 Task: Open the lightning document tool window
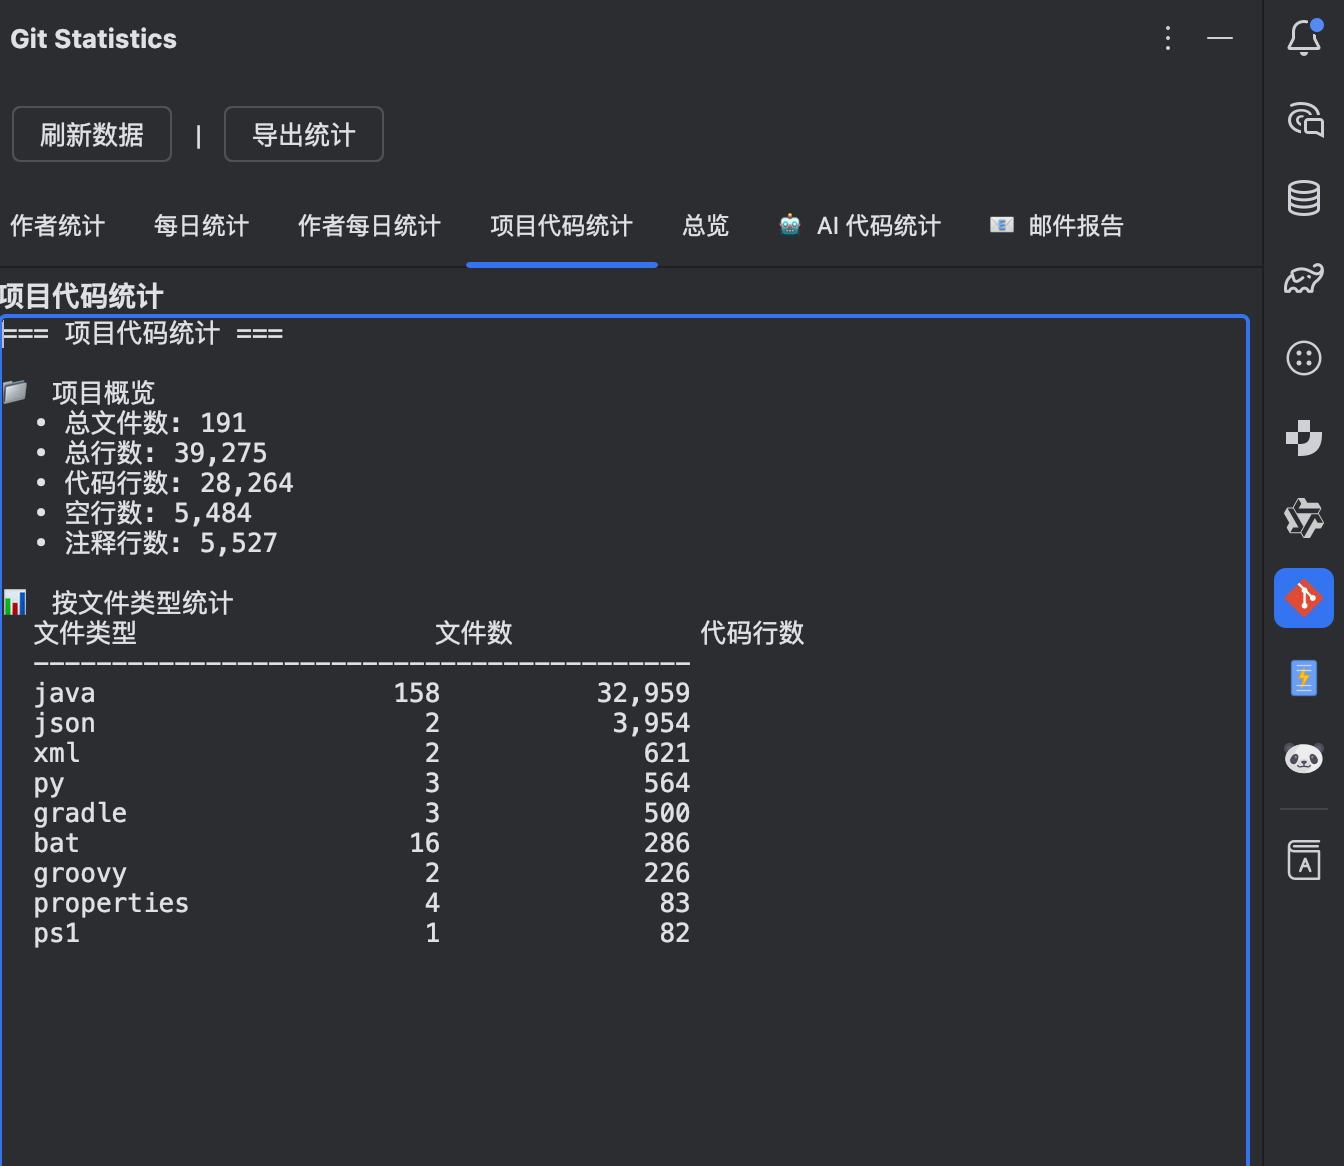(1303, 678)
